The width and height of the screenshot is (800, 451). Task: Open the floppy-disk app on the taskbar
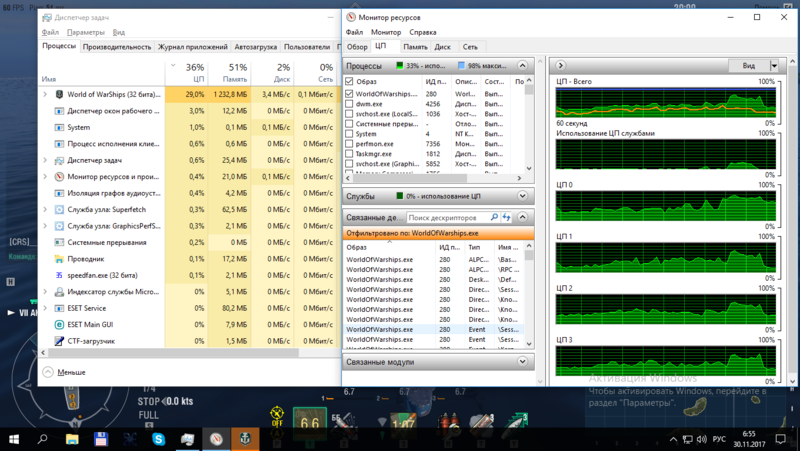coord(101,439)
